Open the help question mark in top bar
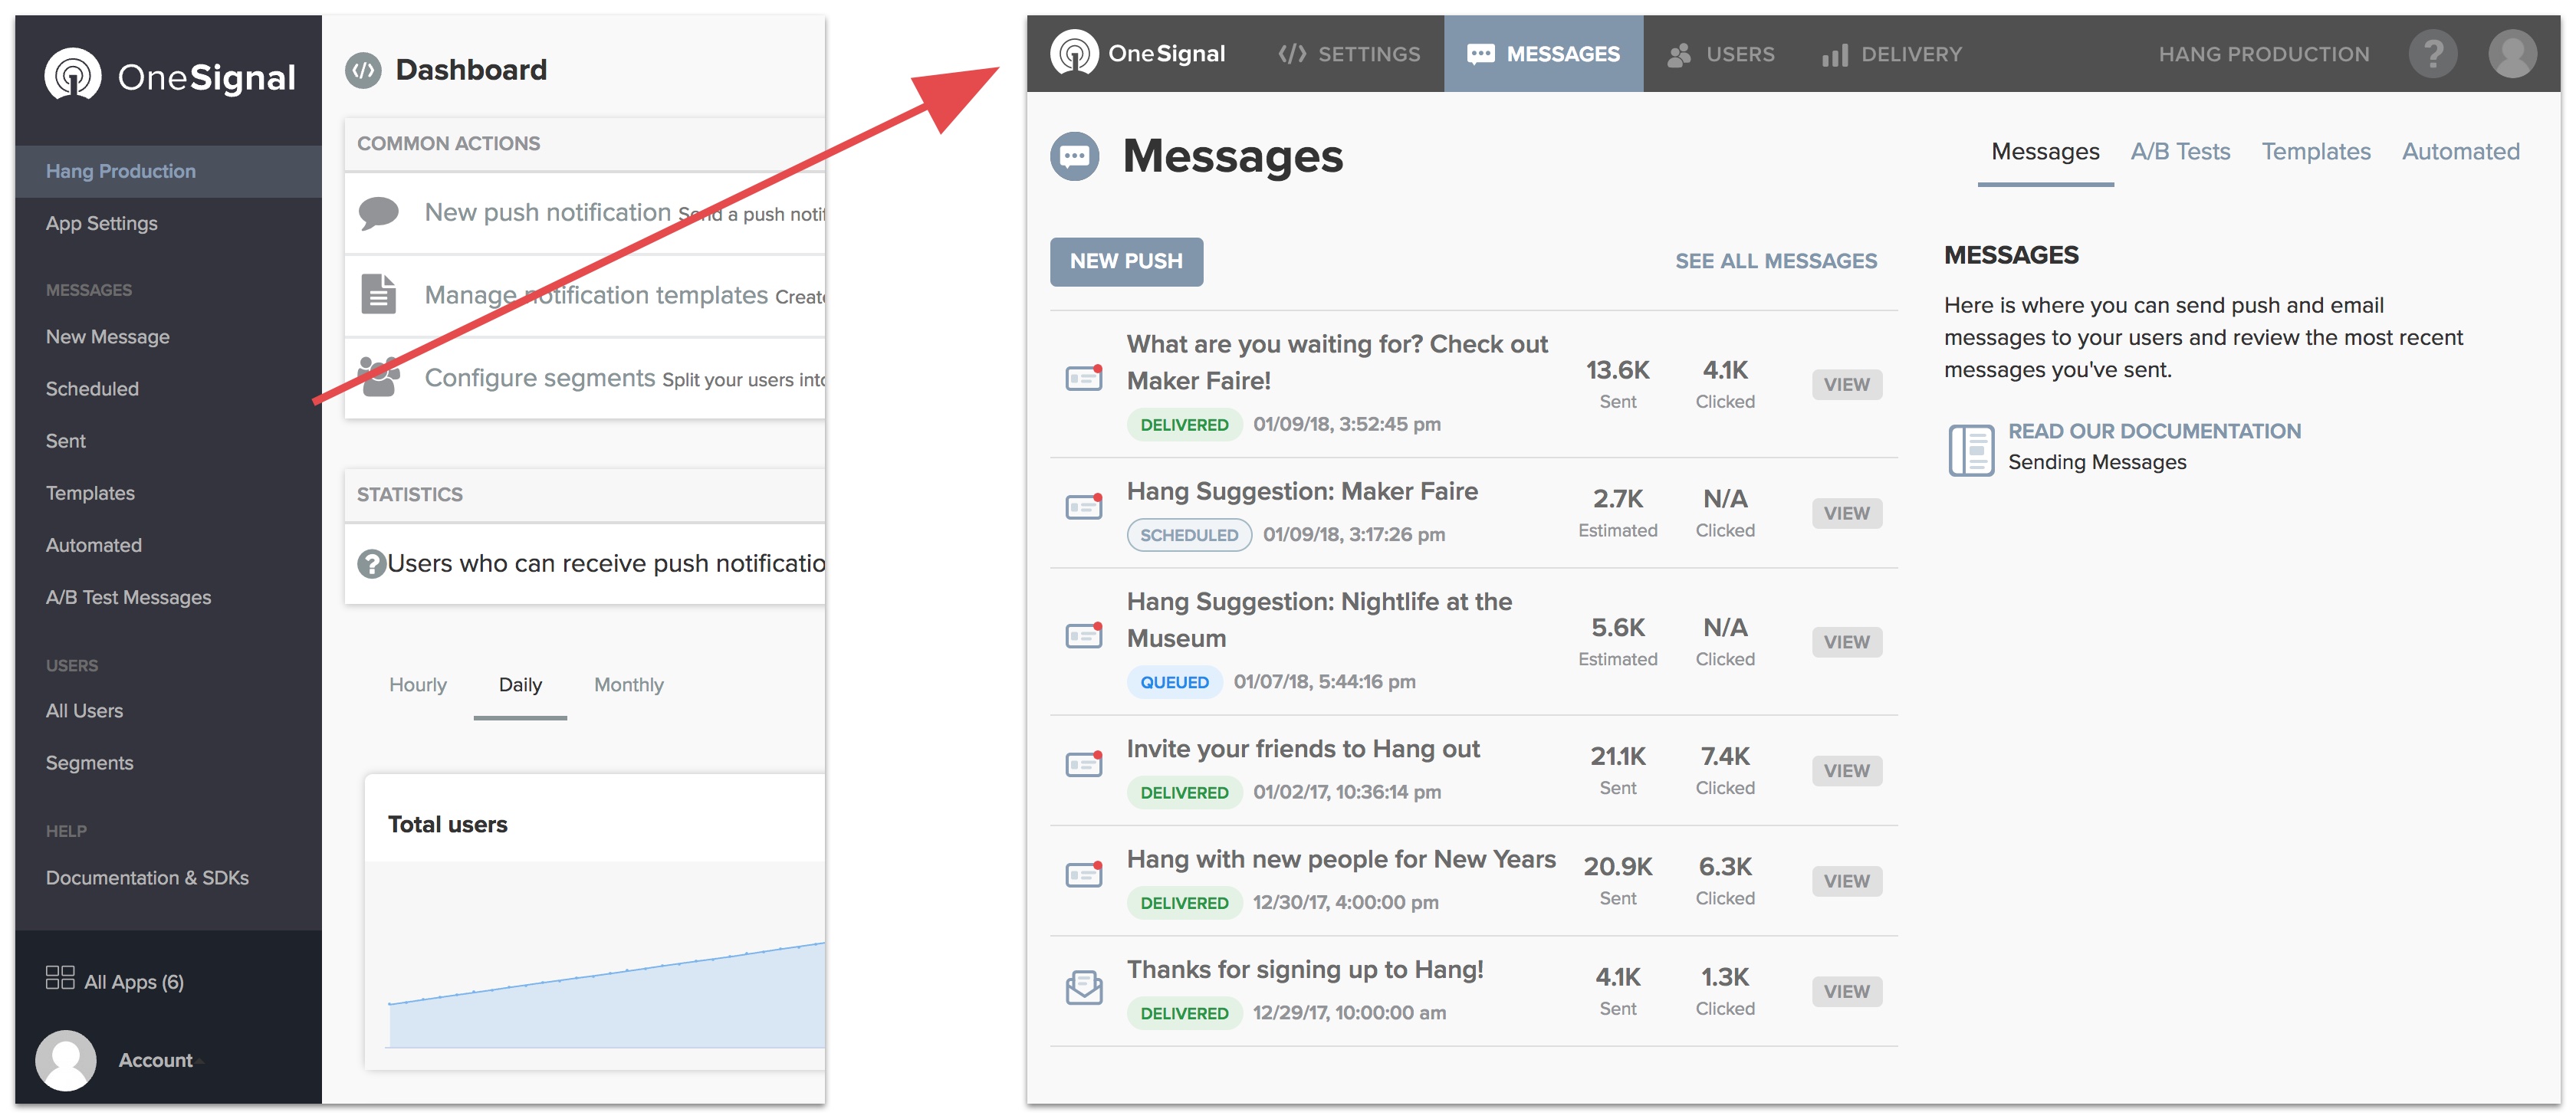 2433,54
